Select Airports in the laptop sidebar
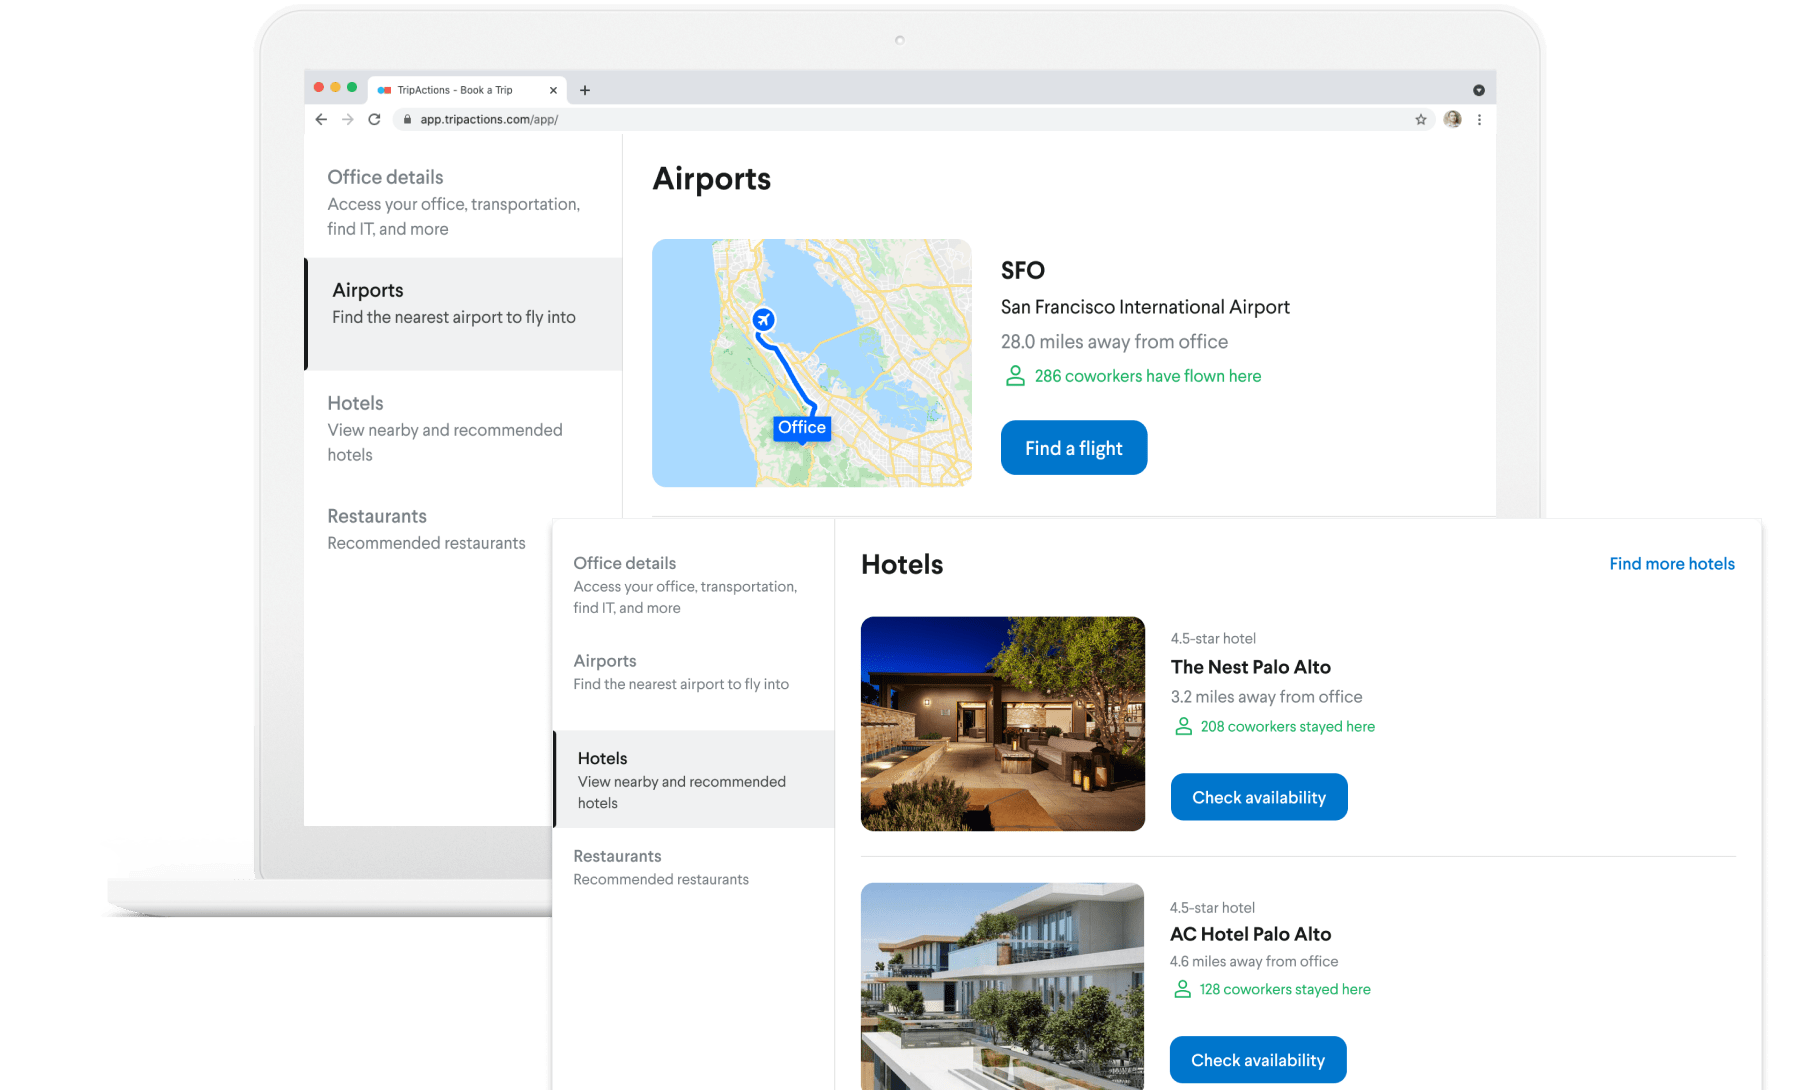1800x1090 pixels. point(463,314)
